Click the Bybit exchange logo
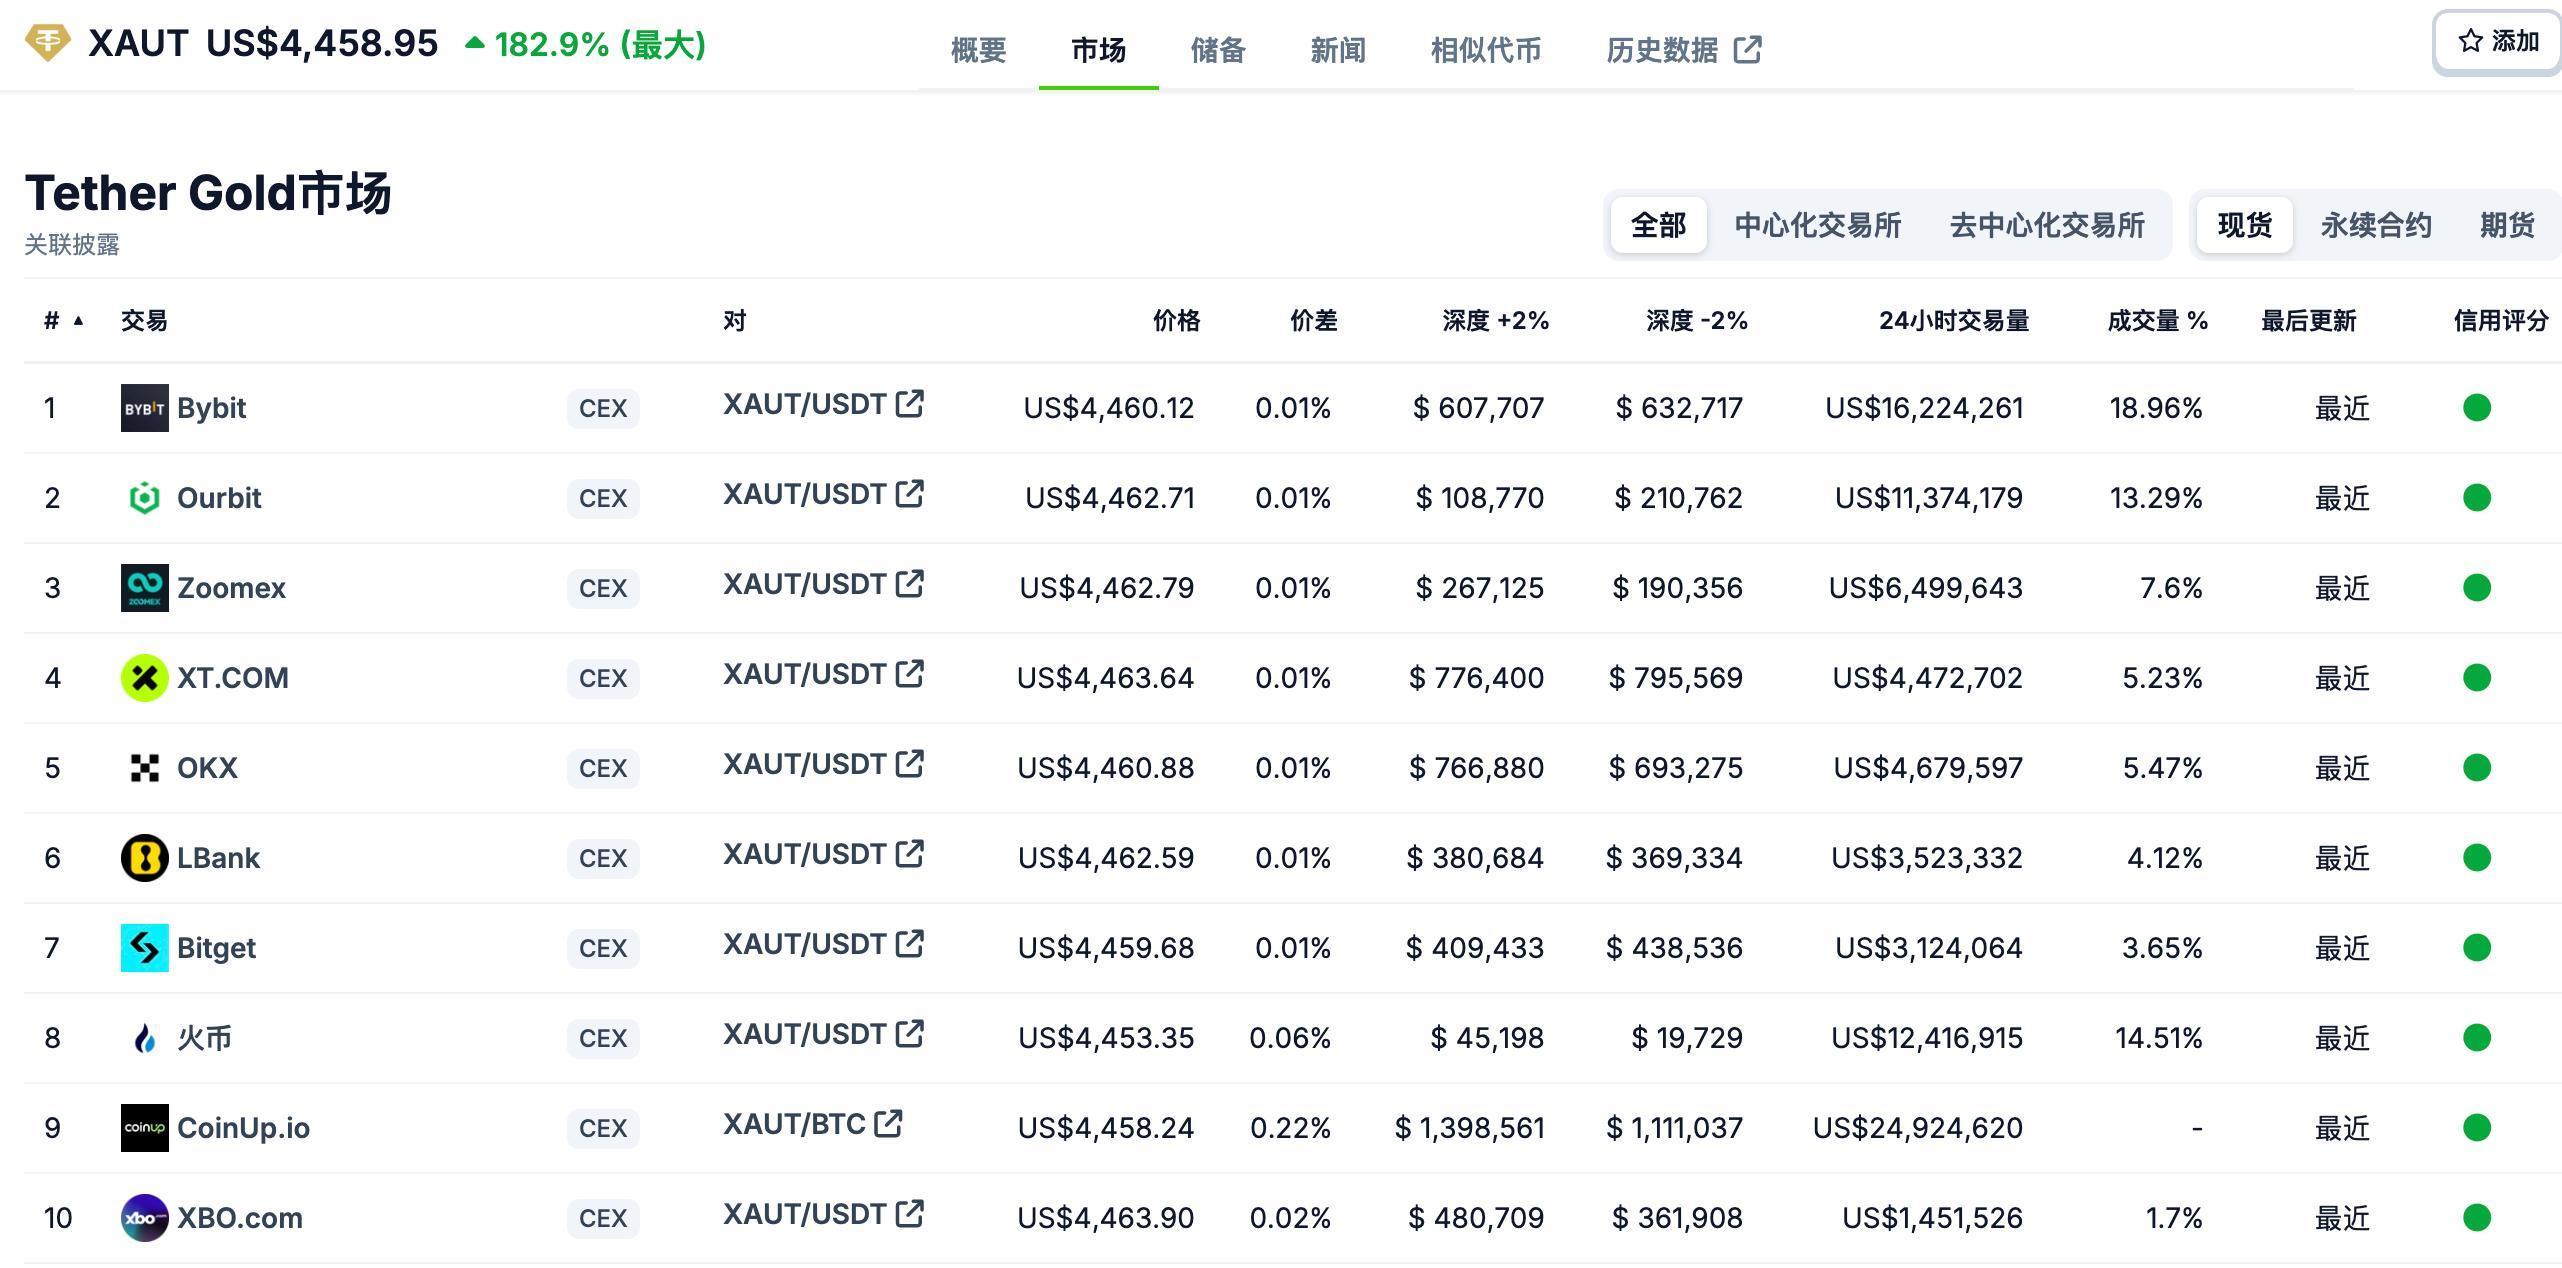Viewport: 2562px width, 1268px height. [144, 407]
